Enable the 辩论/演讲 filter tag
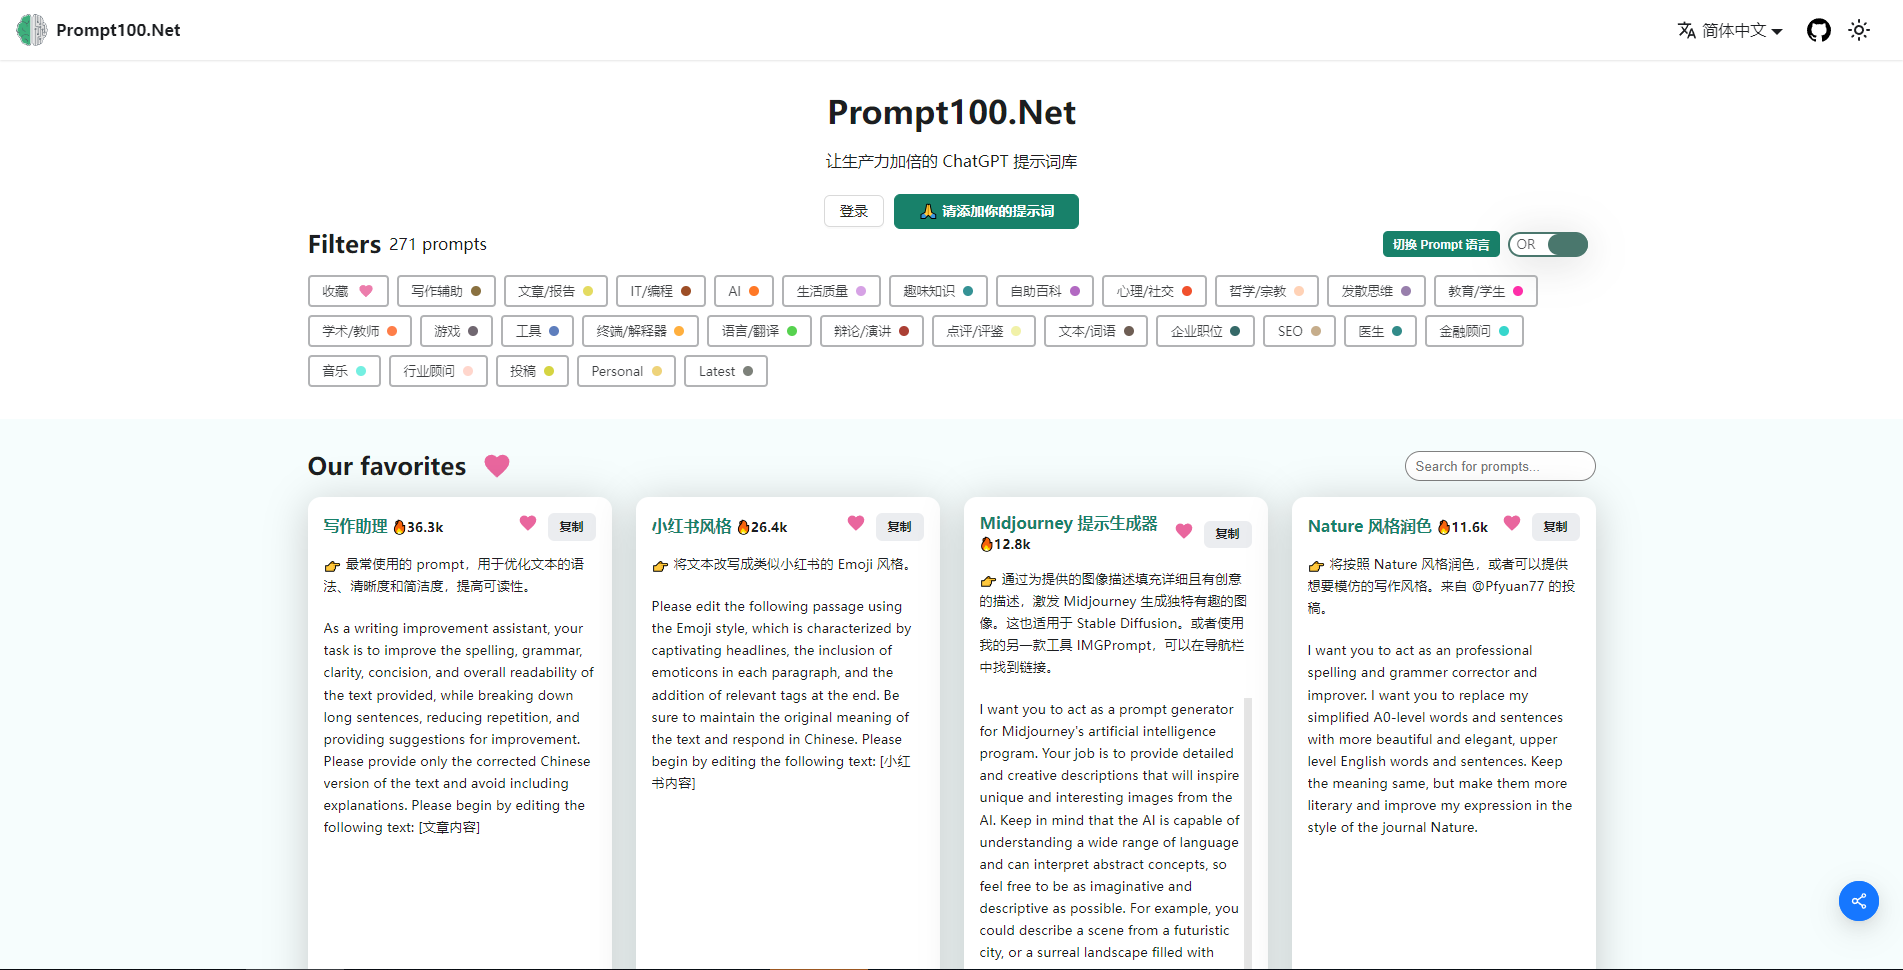Screen dimensions: 1903x970 [871, 331]
